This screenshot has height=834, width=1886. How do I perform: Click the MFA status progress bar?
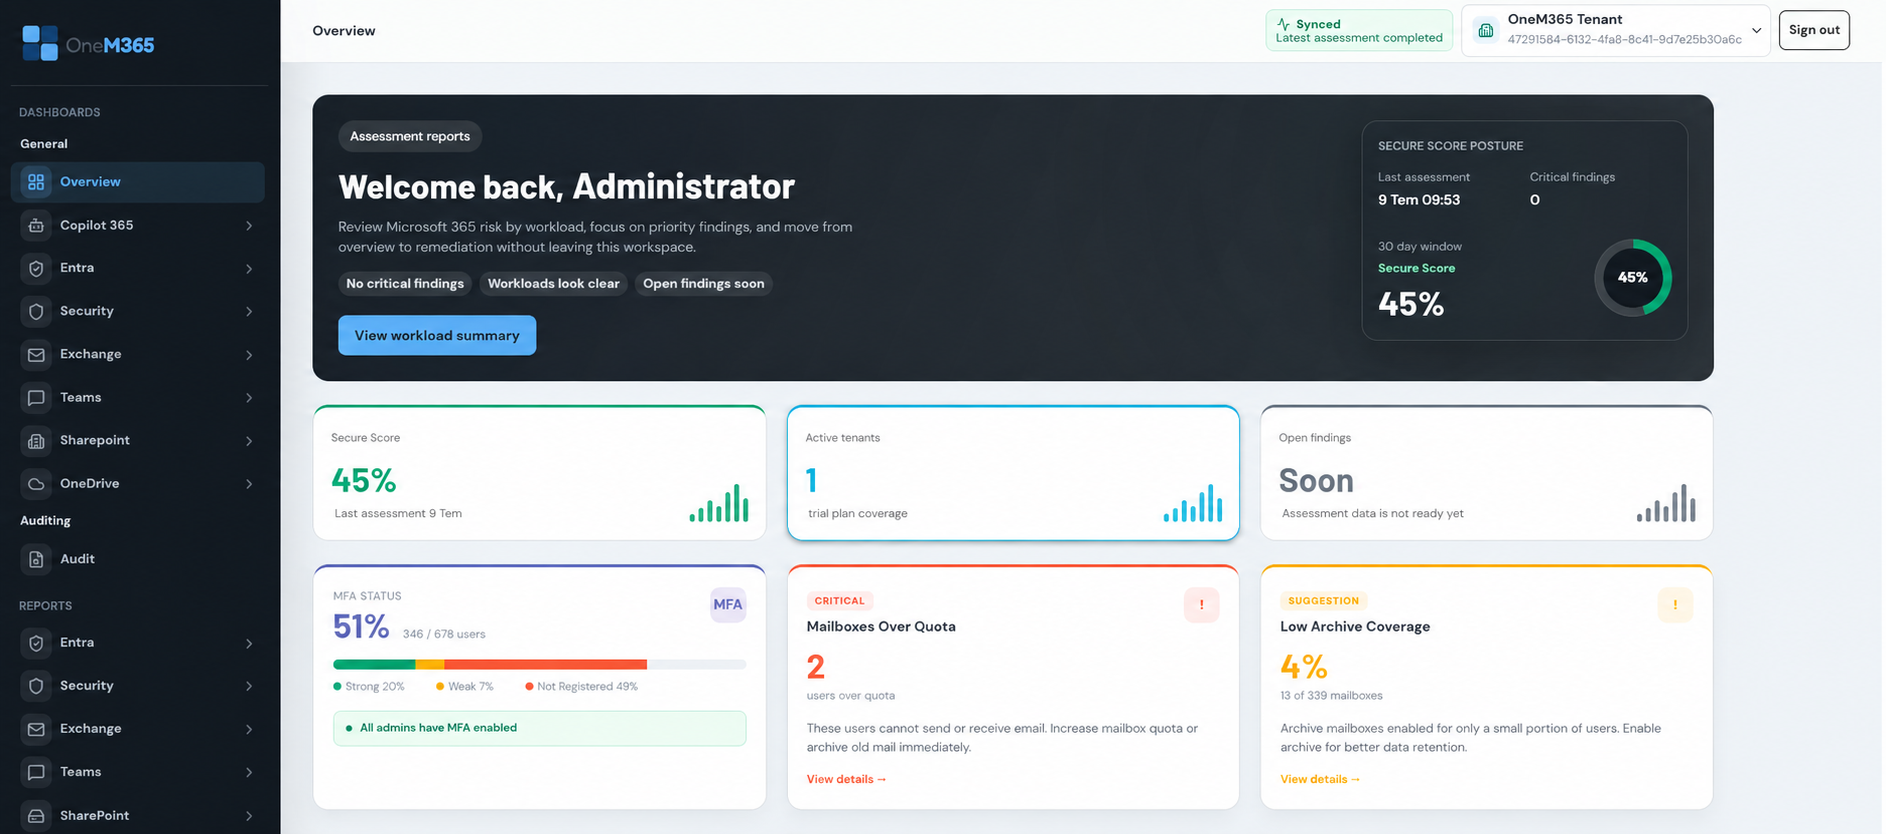pyautogui.click(x=540, y=664)
